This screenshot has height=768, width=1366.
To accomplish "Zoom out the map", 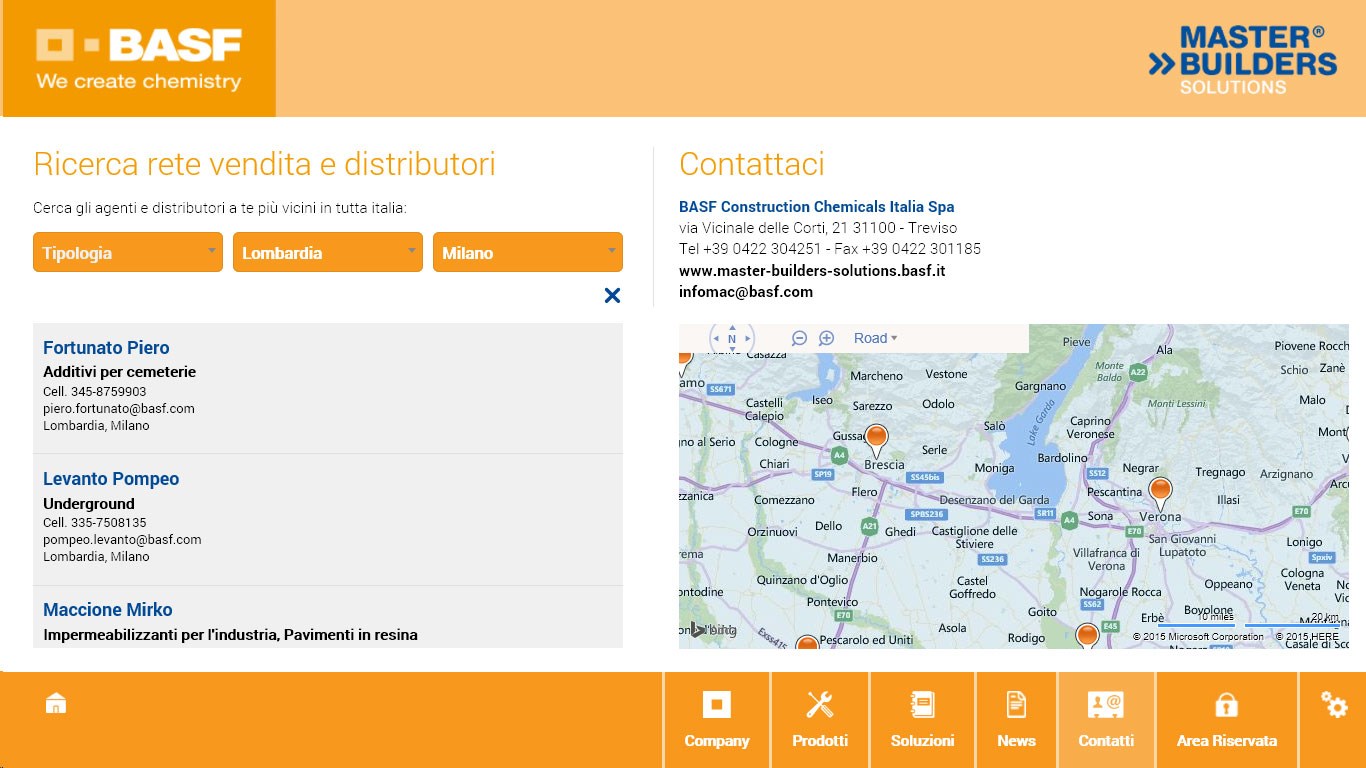I will click(x=799, y=338).
